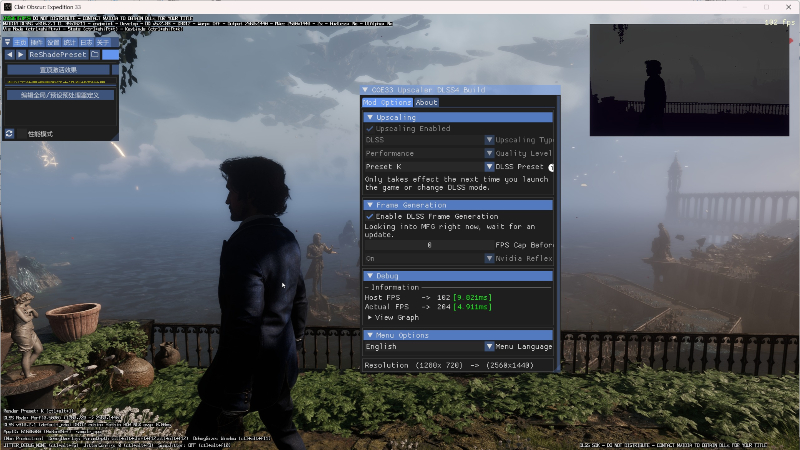Open the Quality Level Performance dropdown
800x450 pixels.
click(429, 153)
